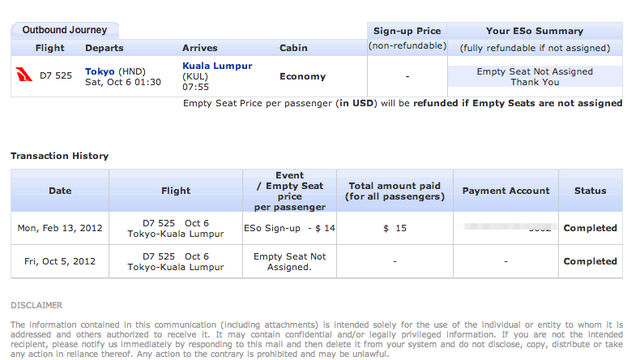Select the Departs column header
Screen dimensions: 640x360
point(104,48)
